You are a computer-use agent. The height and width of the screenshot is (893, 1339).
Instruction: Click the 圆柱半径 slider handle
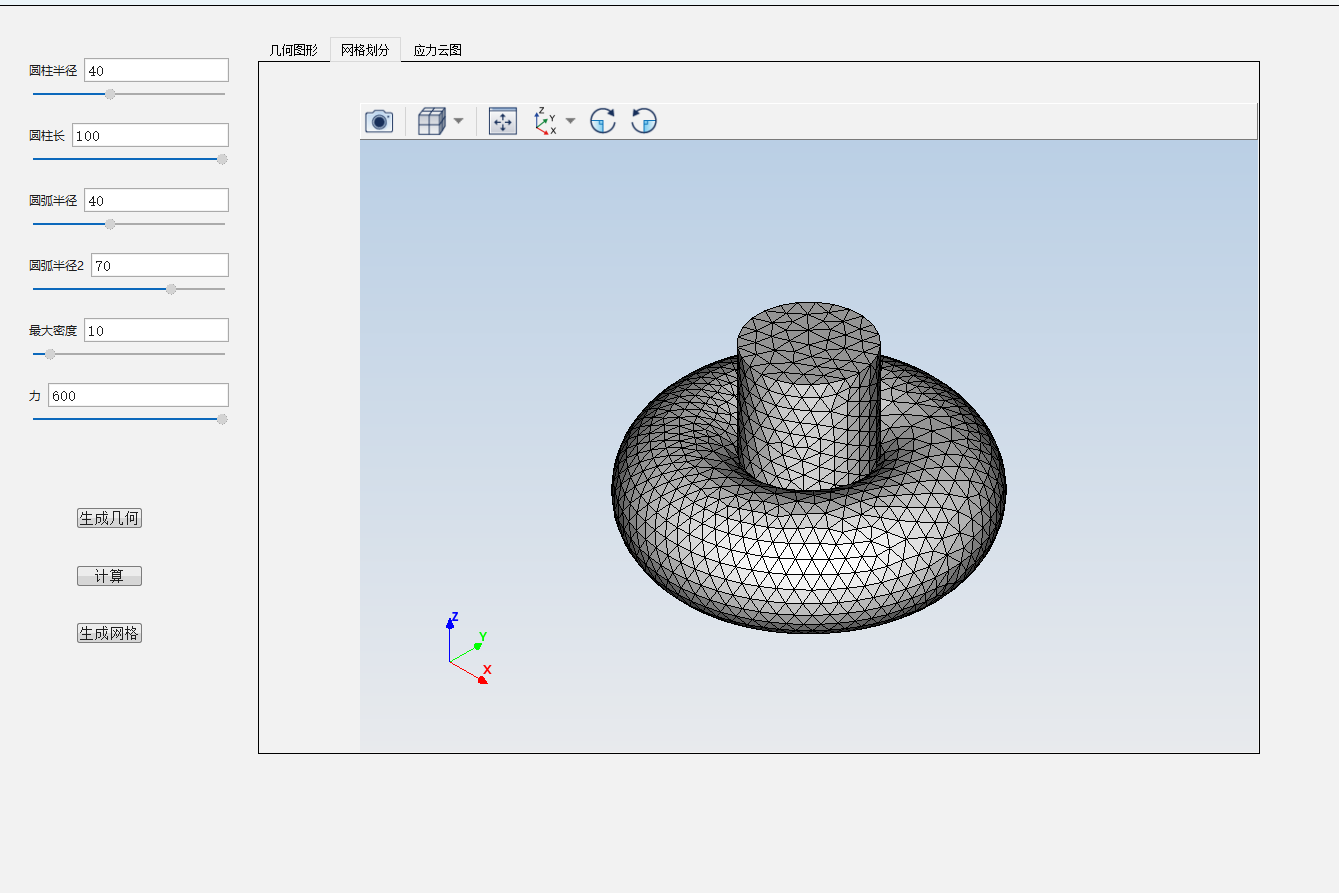[110, 94]
